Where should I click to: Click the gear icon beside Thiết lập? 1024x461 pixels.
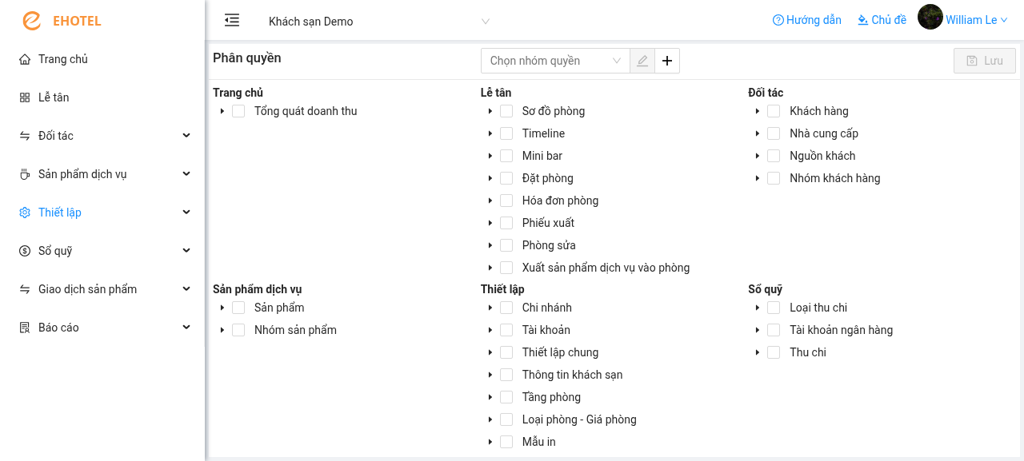click(x=25, y=213)
